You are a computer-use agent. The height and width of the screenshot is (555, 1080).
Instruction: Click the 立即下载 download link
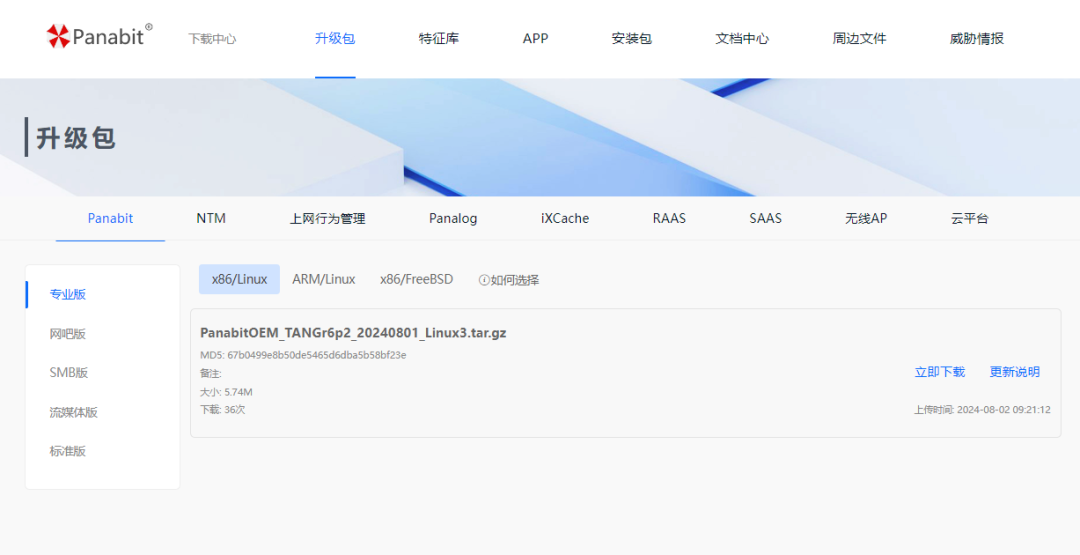pos(939,372)
